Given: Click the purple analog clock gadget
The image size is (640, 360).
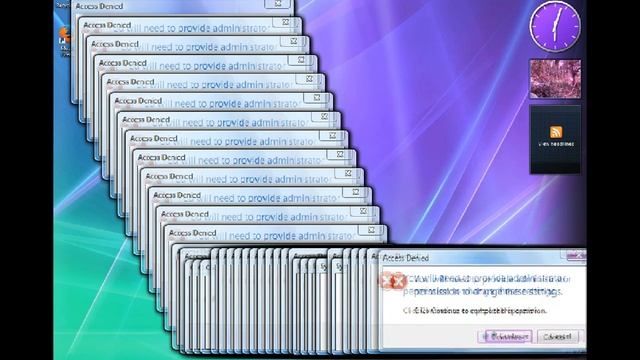Looking at the screenshot, I should click(x=555, y=26).
